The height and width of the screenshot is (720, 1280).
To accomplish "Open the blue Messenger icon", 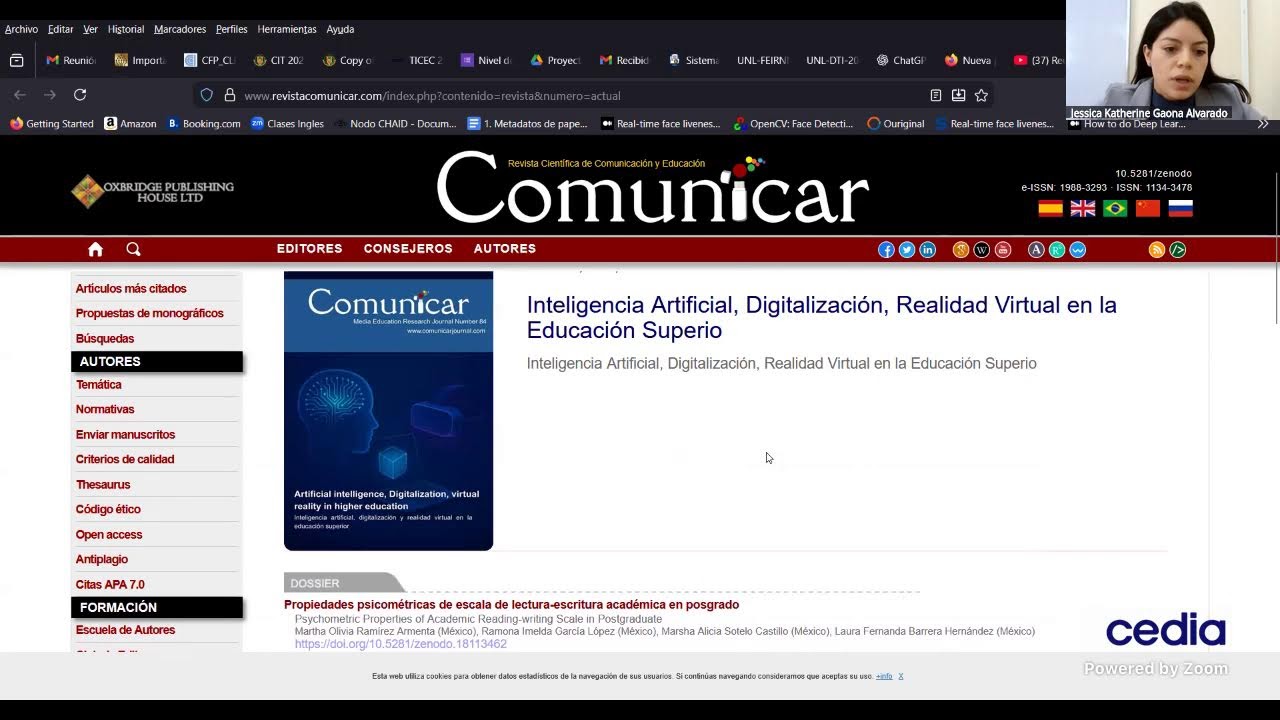I will tap(1078, 250).
